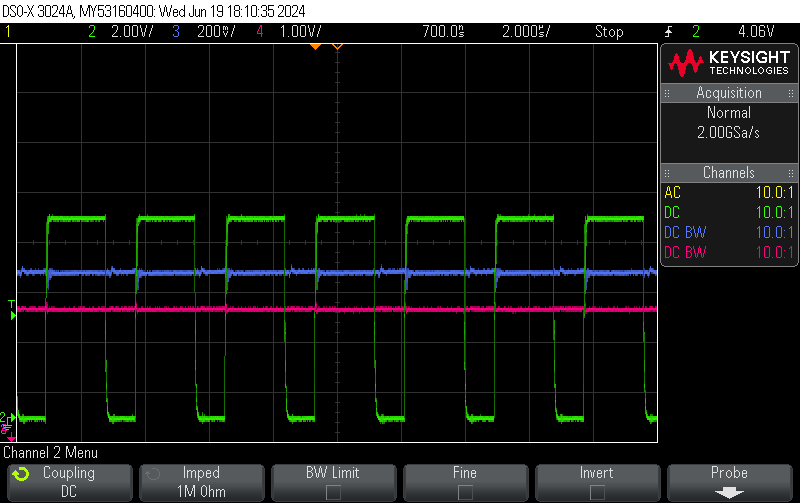The width and height of the screenshot is (800, 503).
Task: Open the Probe submenu arrow
Action: [x=729, y=492]
